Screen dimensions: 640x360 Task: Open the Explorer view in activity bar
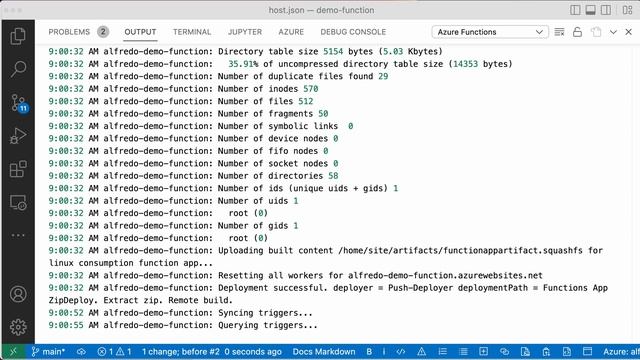pyautogui.click(x=18, y=36)
